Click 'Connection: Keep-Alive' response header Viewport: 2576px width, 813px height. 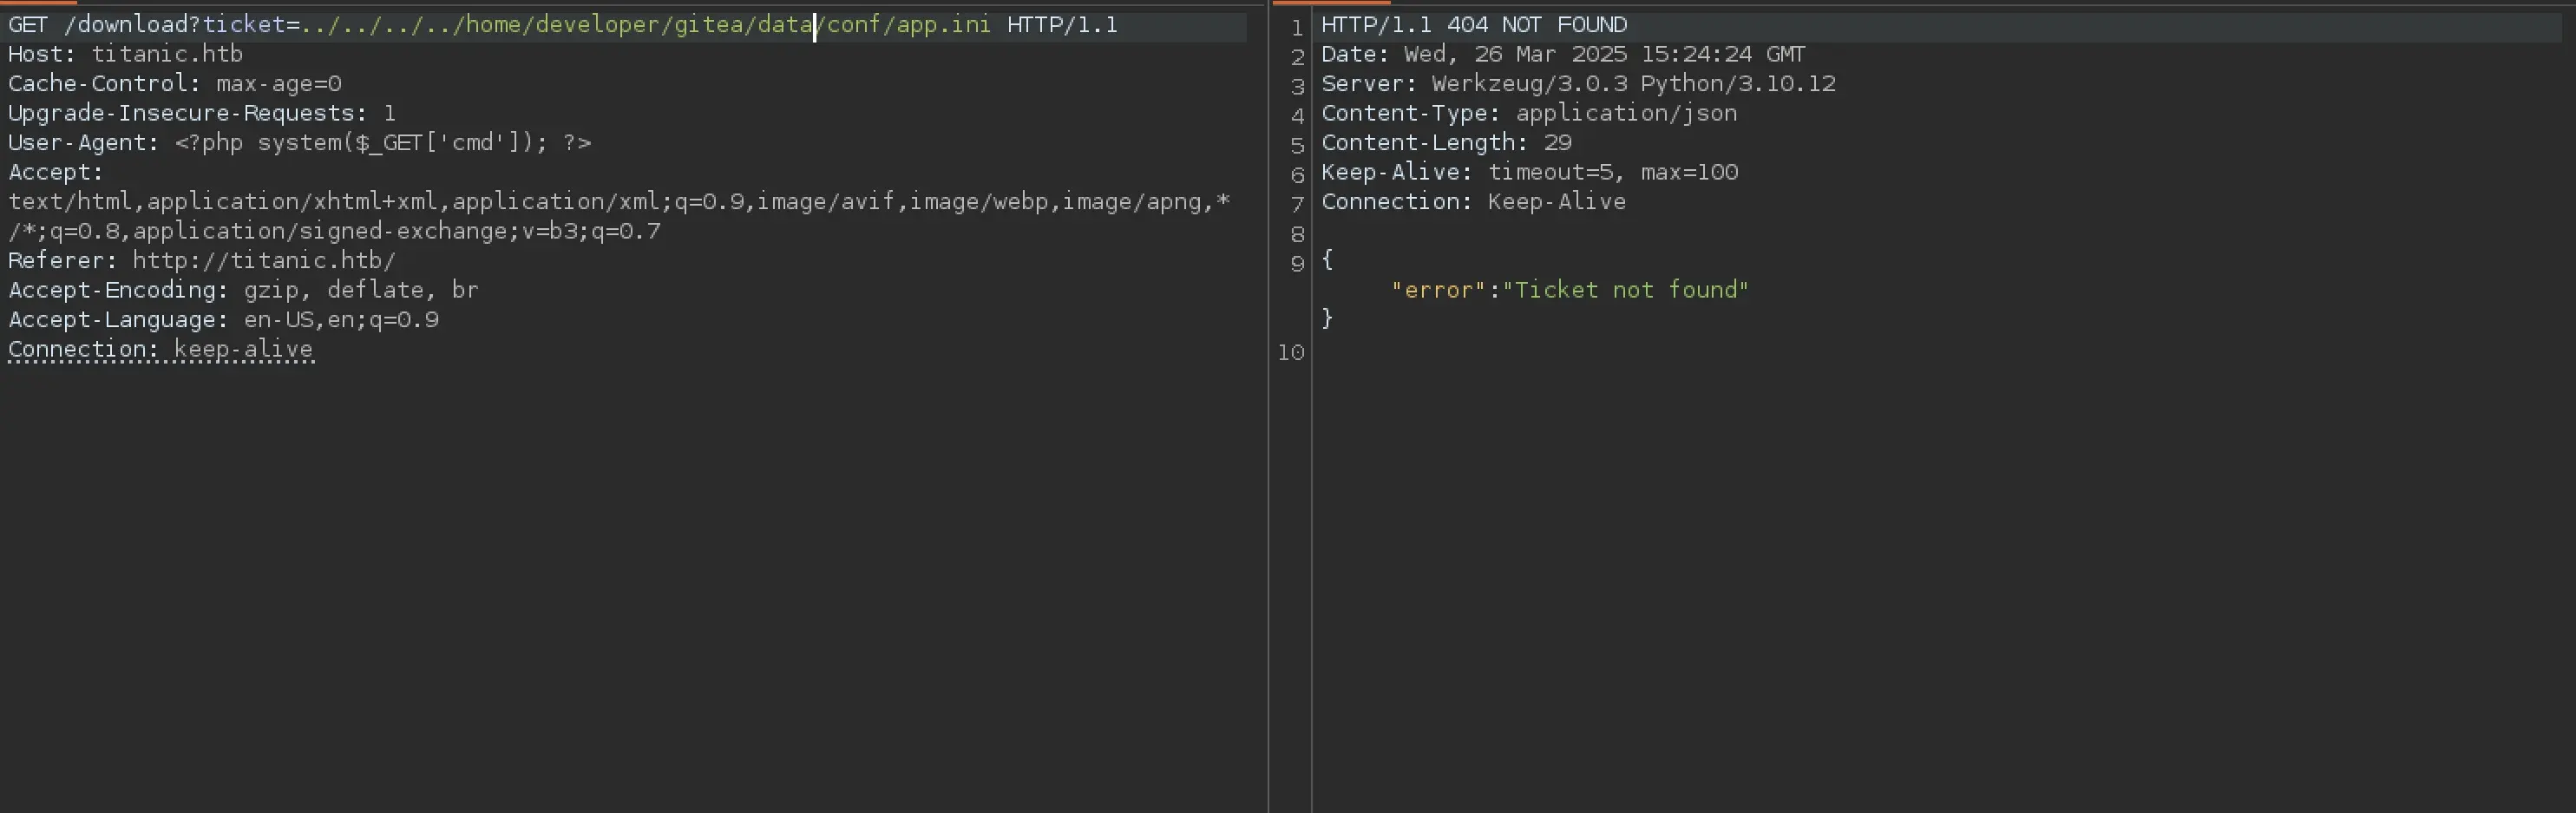click(1473, 202)
